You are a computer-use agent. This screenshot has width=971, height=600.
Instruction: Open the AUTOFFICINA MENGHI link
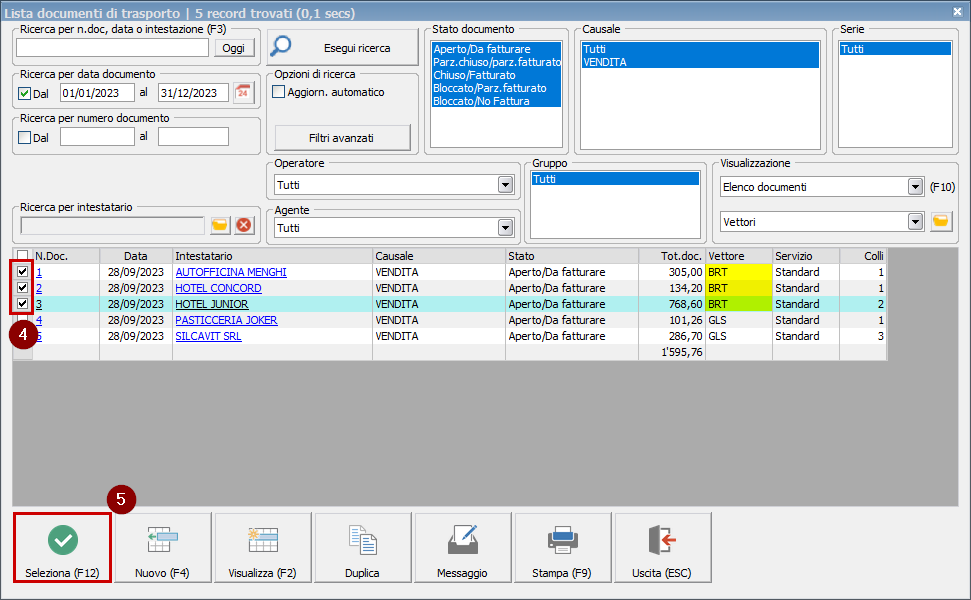(231, 272)
